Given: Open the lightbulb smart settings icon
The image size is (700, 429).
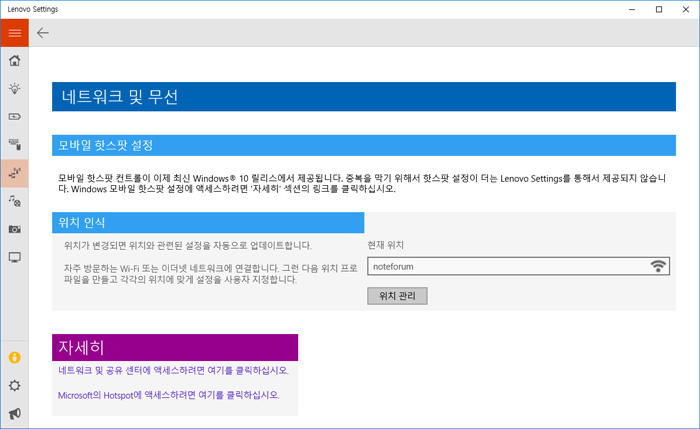Looking at the screenshot, I should (x=14, y=88).
